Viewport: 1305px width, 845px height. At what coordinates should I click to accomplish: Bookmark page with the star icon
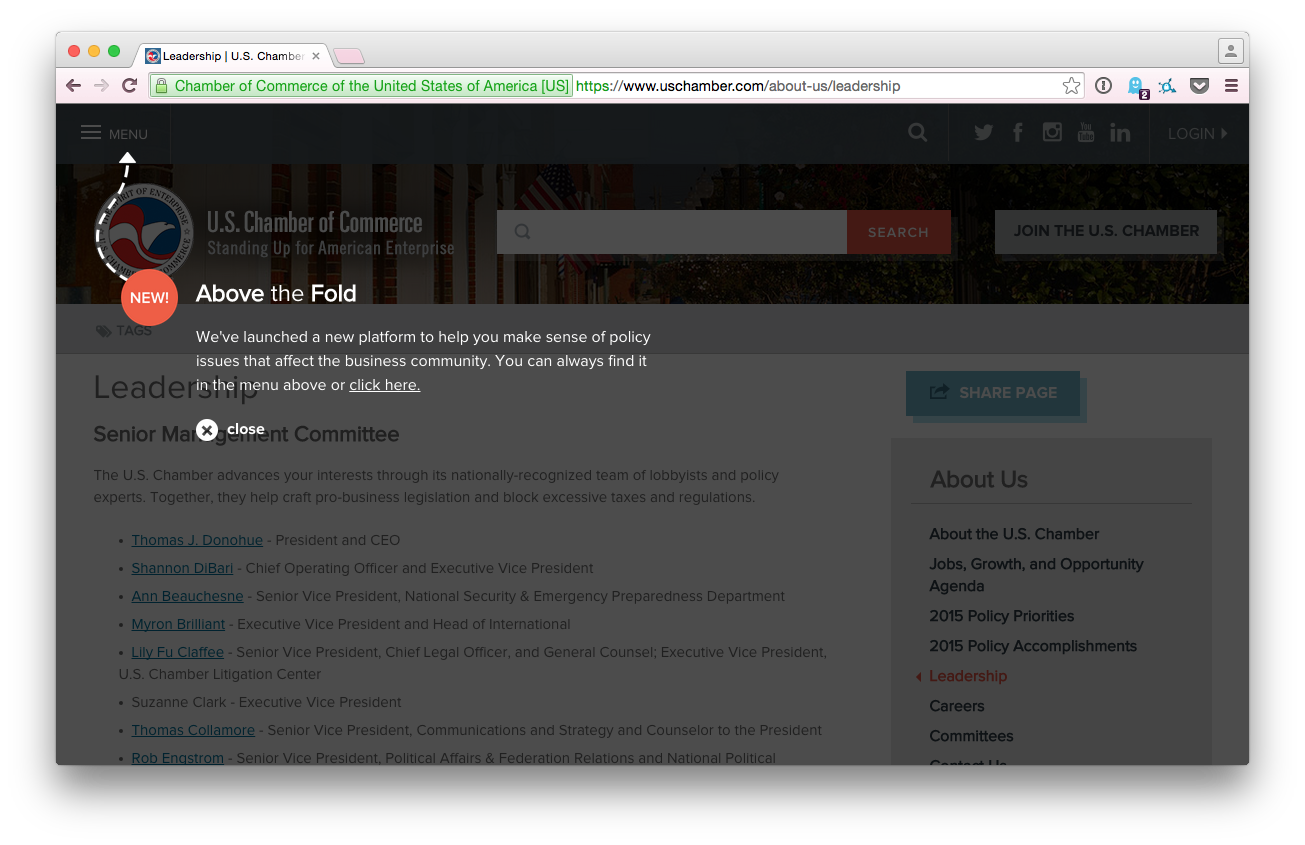click(x=1071, y=86)
